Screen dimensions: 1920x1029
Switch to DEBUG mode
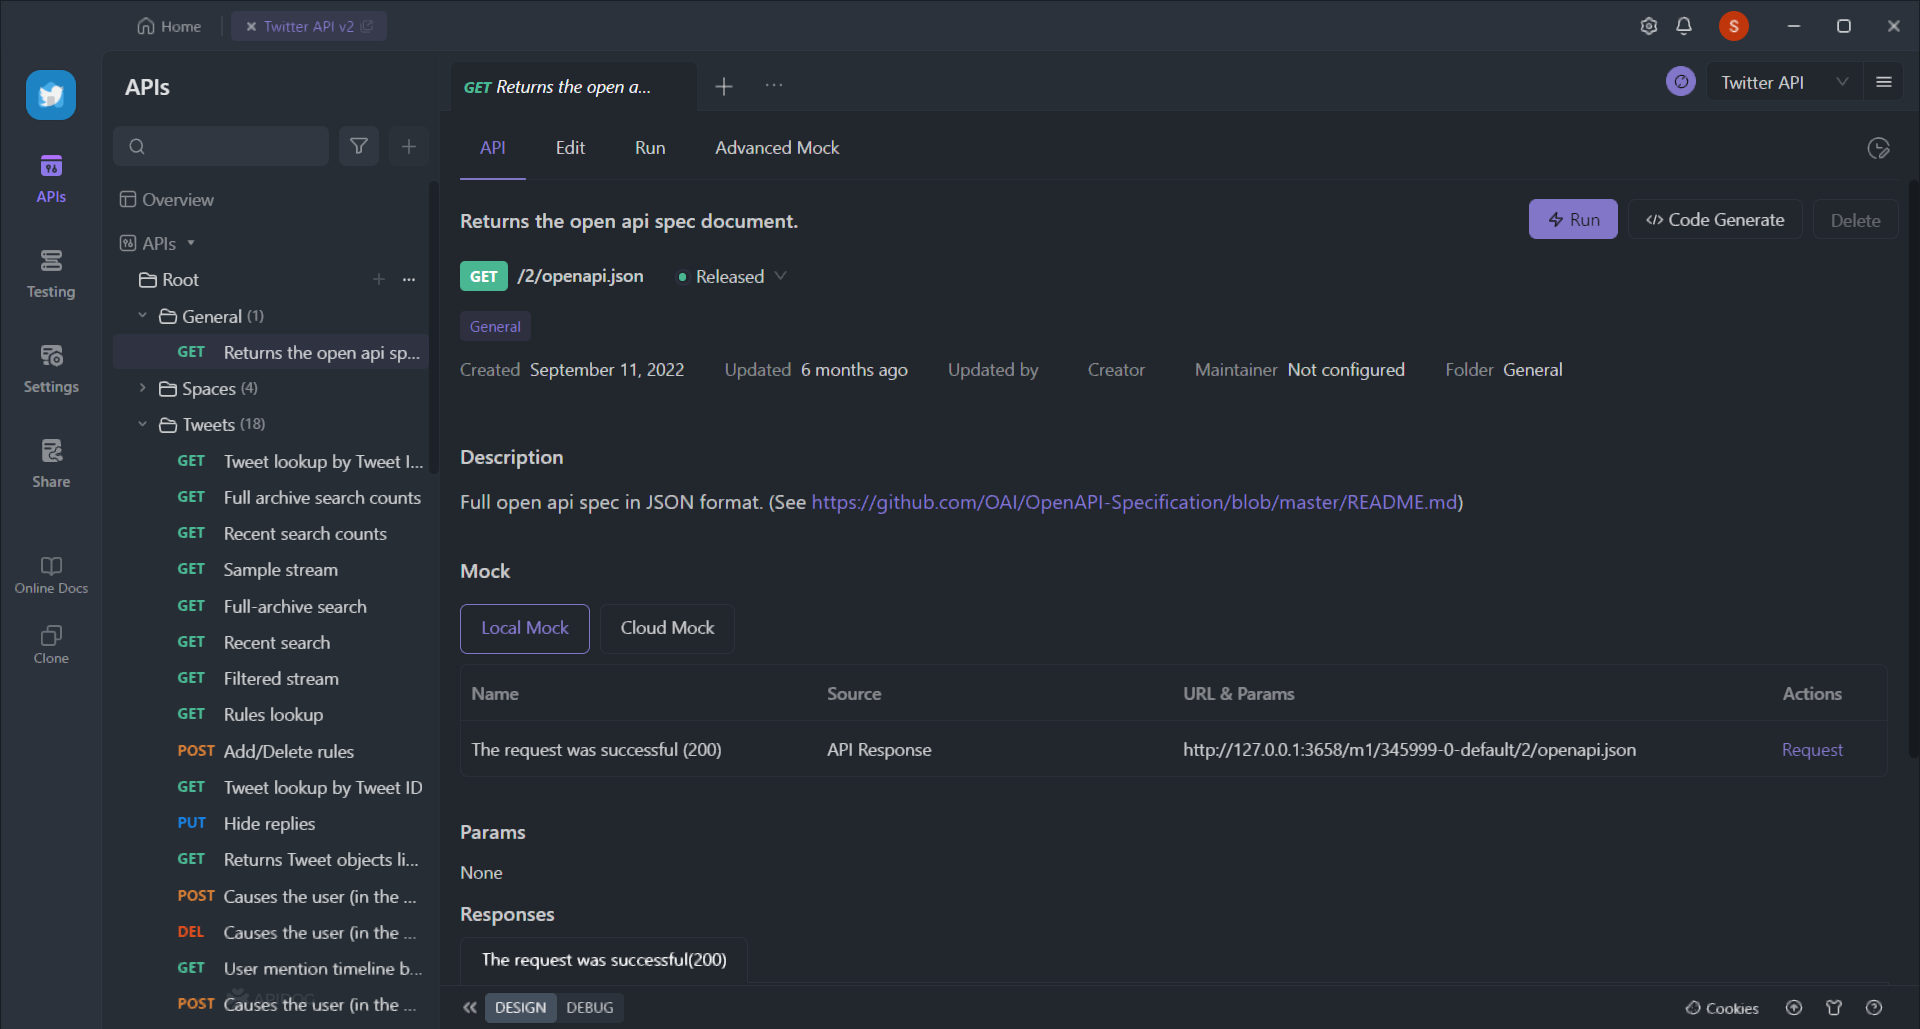(x=590, y=1007)
